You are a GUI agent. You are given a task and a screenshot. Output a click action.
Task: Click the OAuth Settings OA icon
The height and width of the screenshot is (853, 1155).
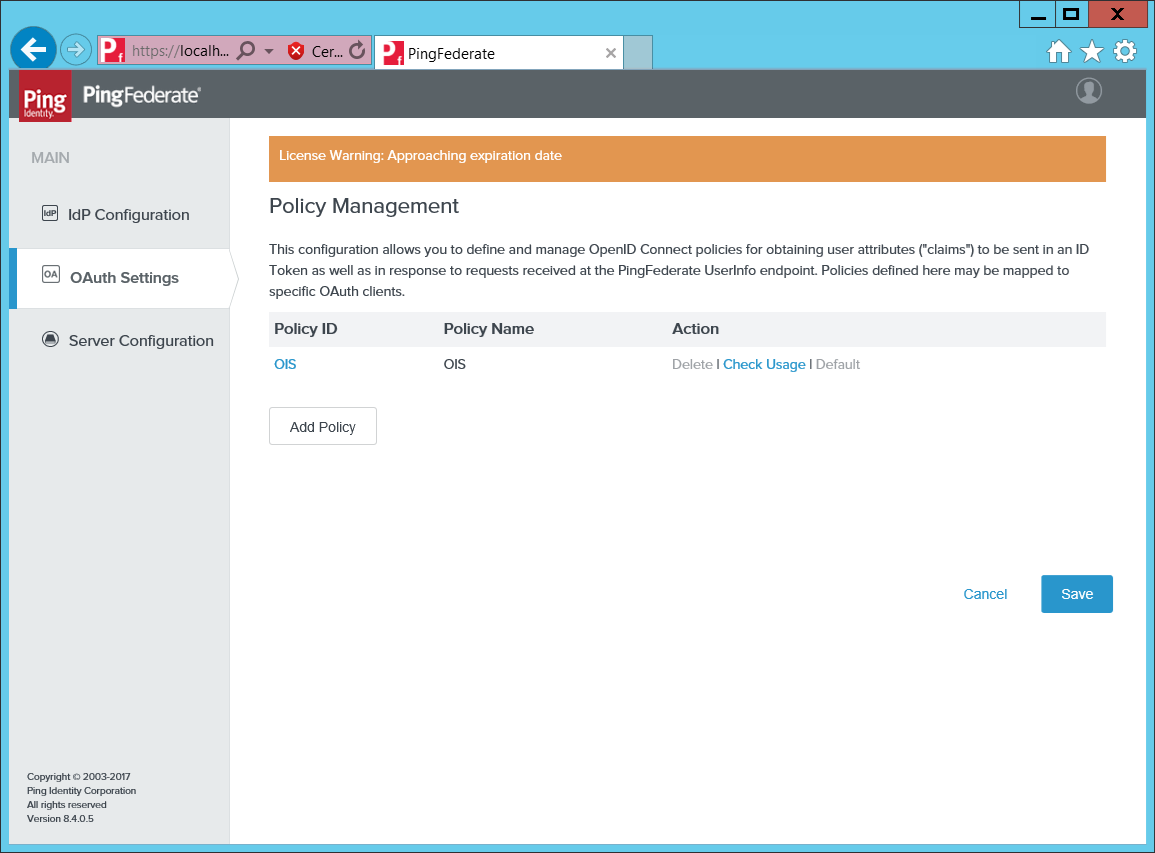50,274
